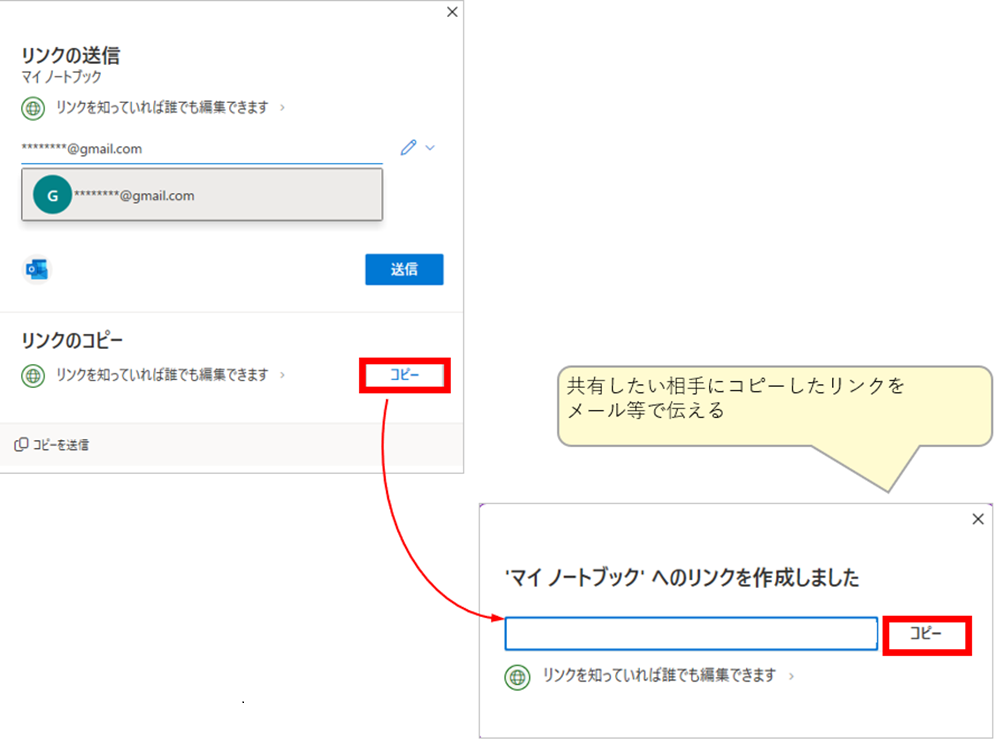The image size is (1000, 742).
Task: Click the copy icon beside コピーを送信
Action: click(21, 445)
